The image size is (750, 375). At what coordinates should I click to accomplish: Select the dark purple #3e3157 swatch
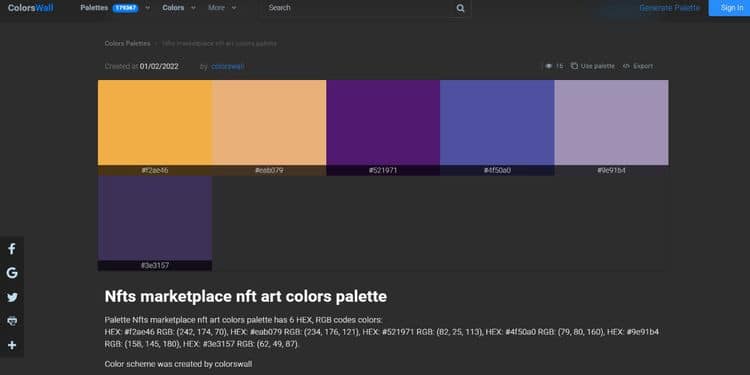[x=155, y=218]
